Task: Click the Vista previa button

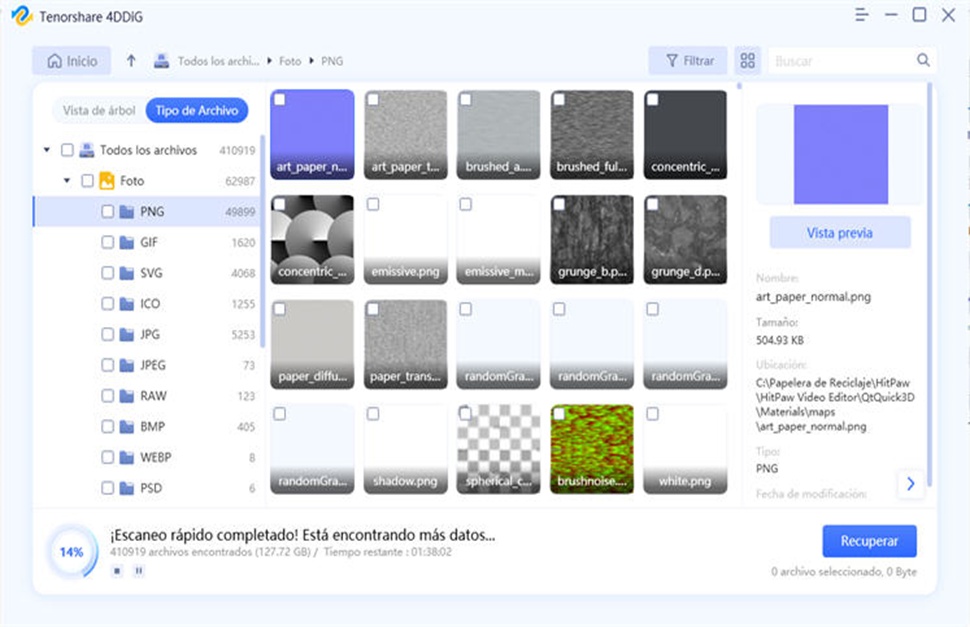Action: (839, 233)
